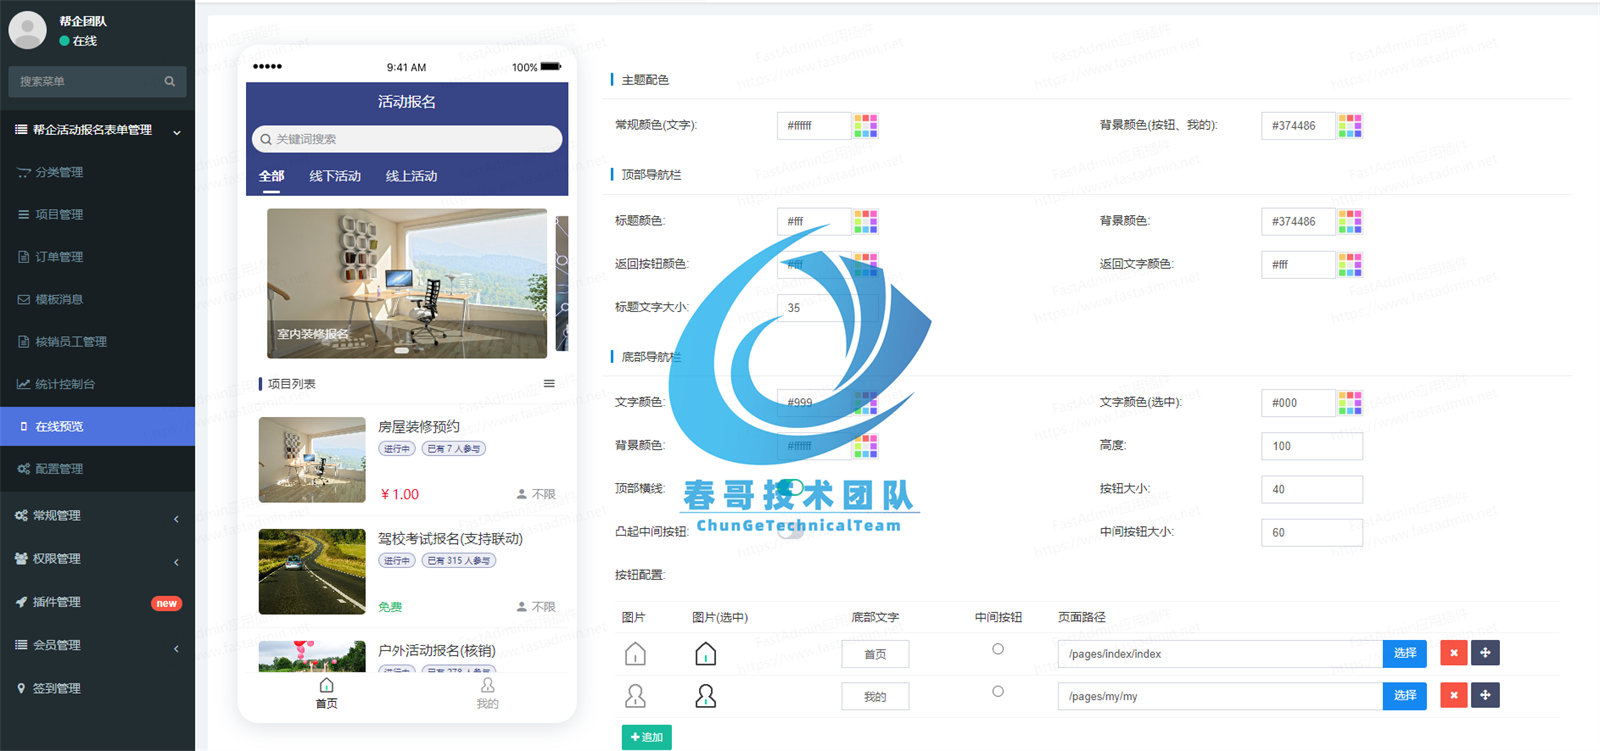The height and width of the screenshot is (751, 1600).
Task: Click the envelope icon beside 模板消息
Action: 24,300
